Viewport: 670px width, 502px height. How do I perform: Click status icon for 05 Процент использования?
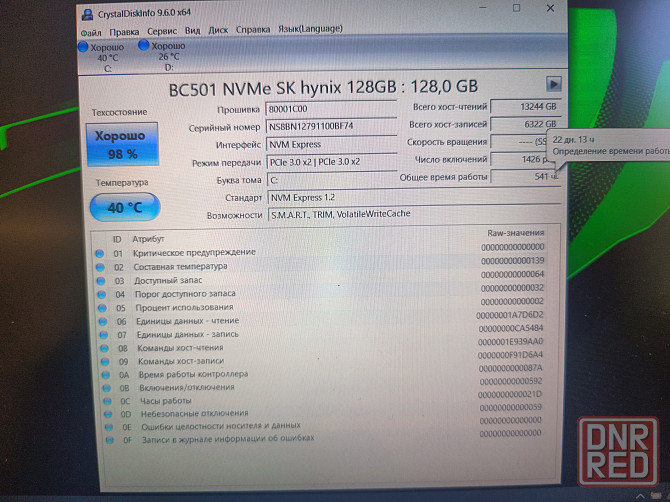click(x=102, y=308)
